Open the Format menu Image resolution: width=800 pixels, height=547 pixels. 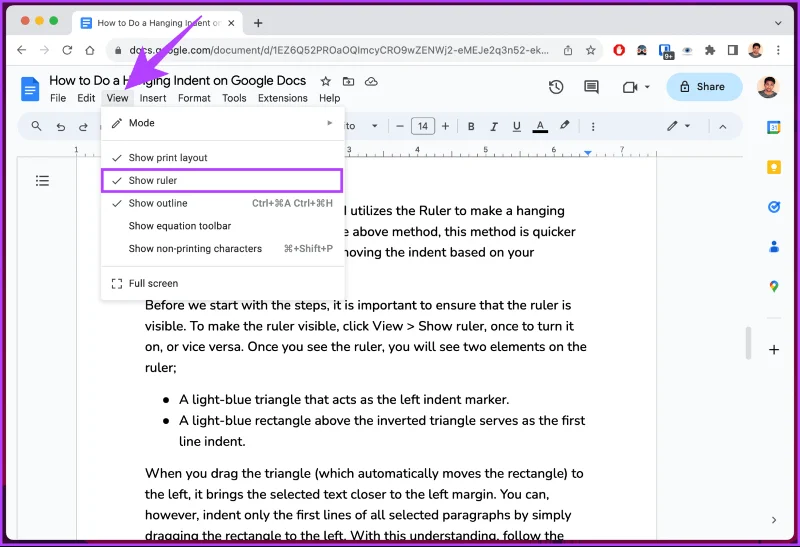194,98
